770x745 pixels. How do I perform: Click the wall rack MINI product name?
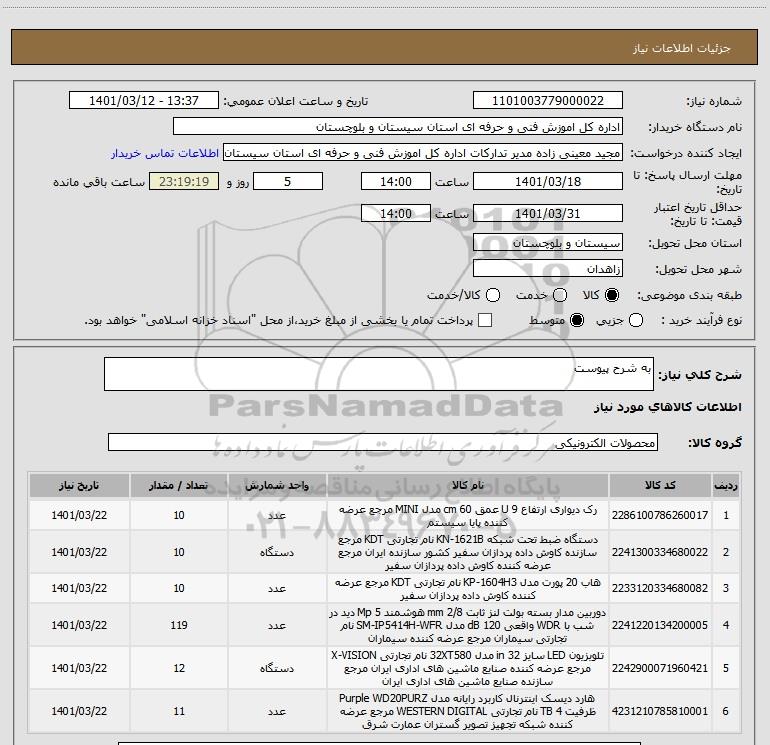468,516
